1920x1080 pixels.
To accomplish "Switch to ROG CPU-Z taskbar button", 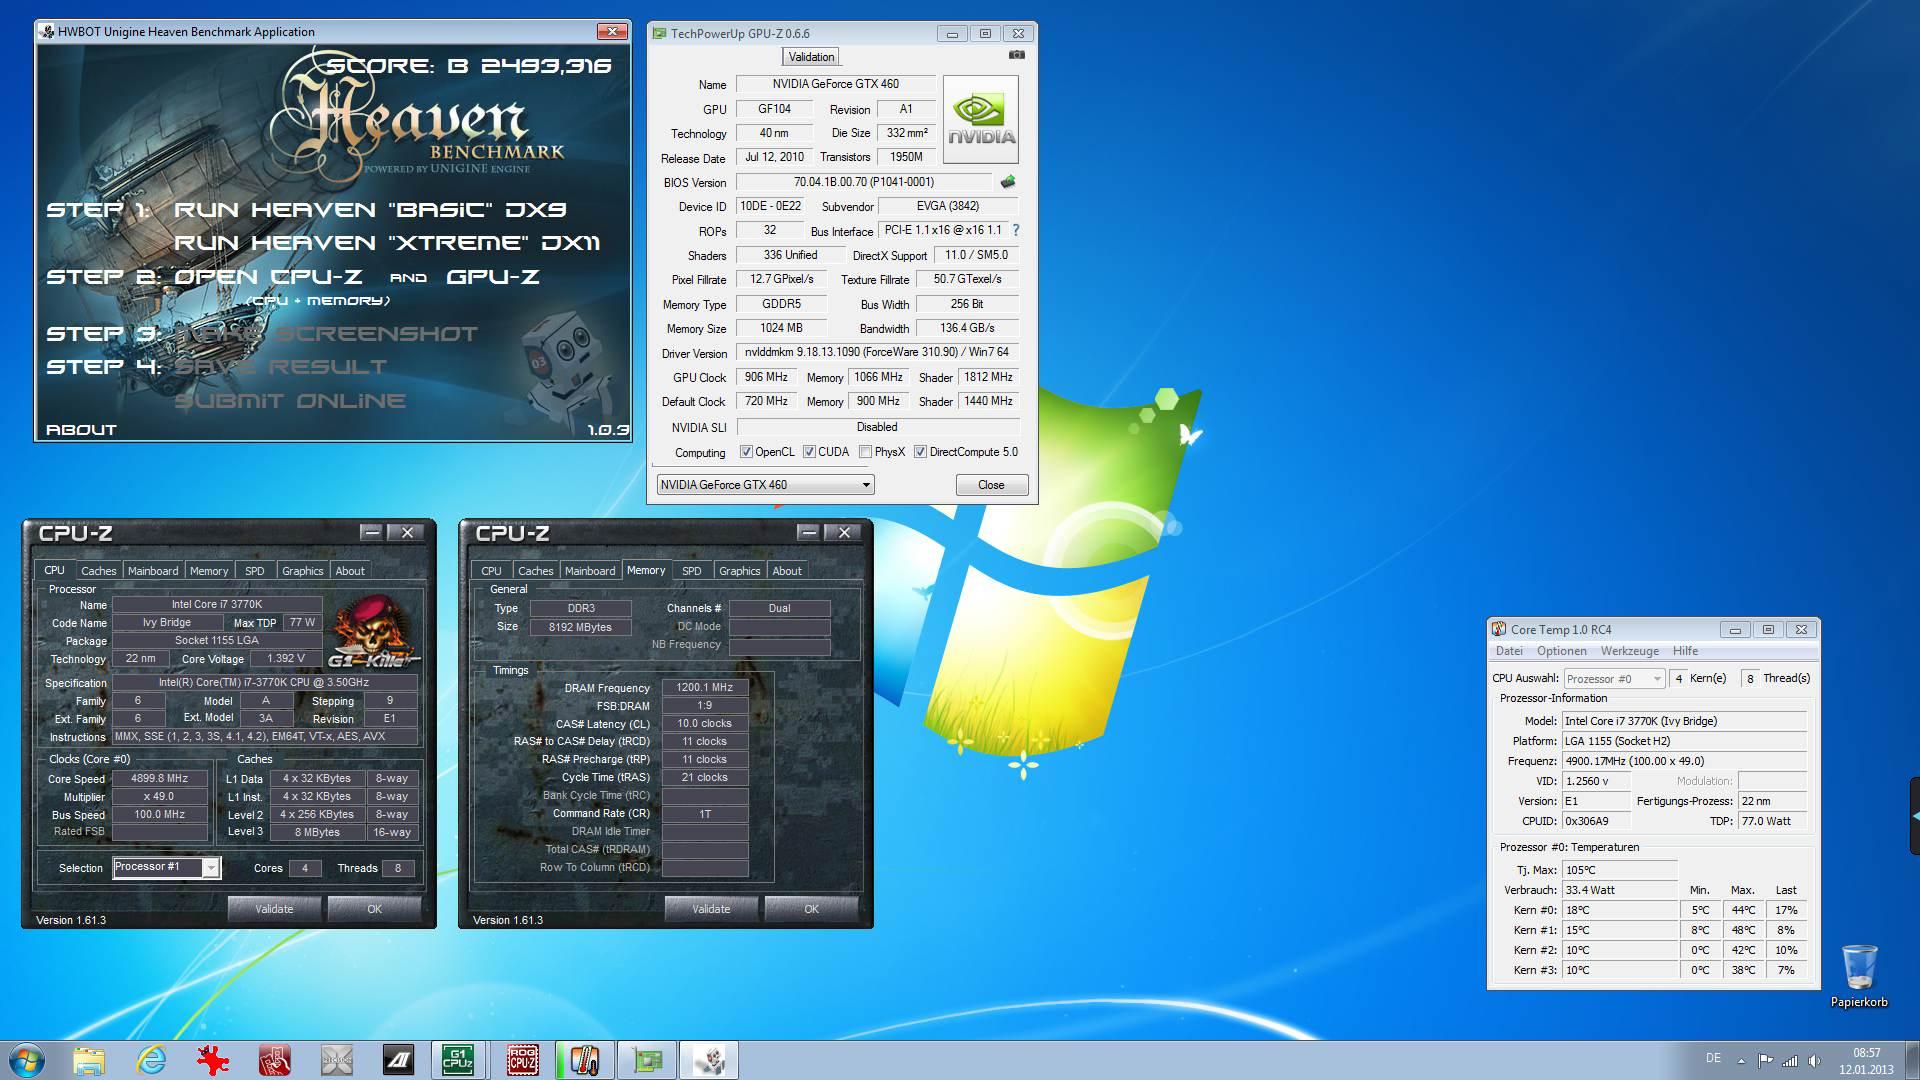I will (x=523, y=1060).
